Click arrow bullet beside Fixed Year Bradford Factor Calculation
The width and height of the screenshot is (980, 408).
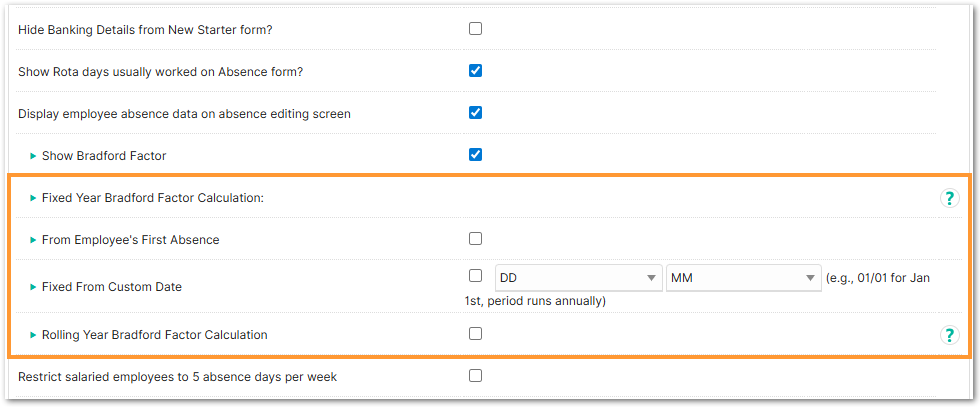[x=33, y=198]
